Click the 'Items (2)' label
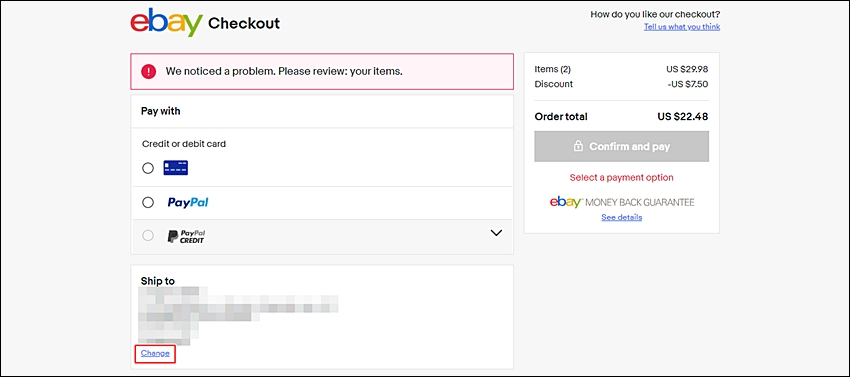Screen dimensions: 850x377 (x=552, y=69)
